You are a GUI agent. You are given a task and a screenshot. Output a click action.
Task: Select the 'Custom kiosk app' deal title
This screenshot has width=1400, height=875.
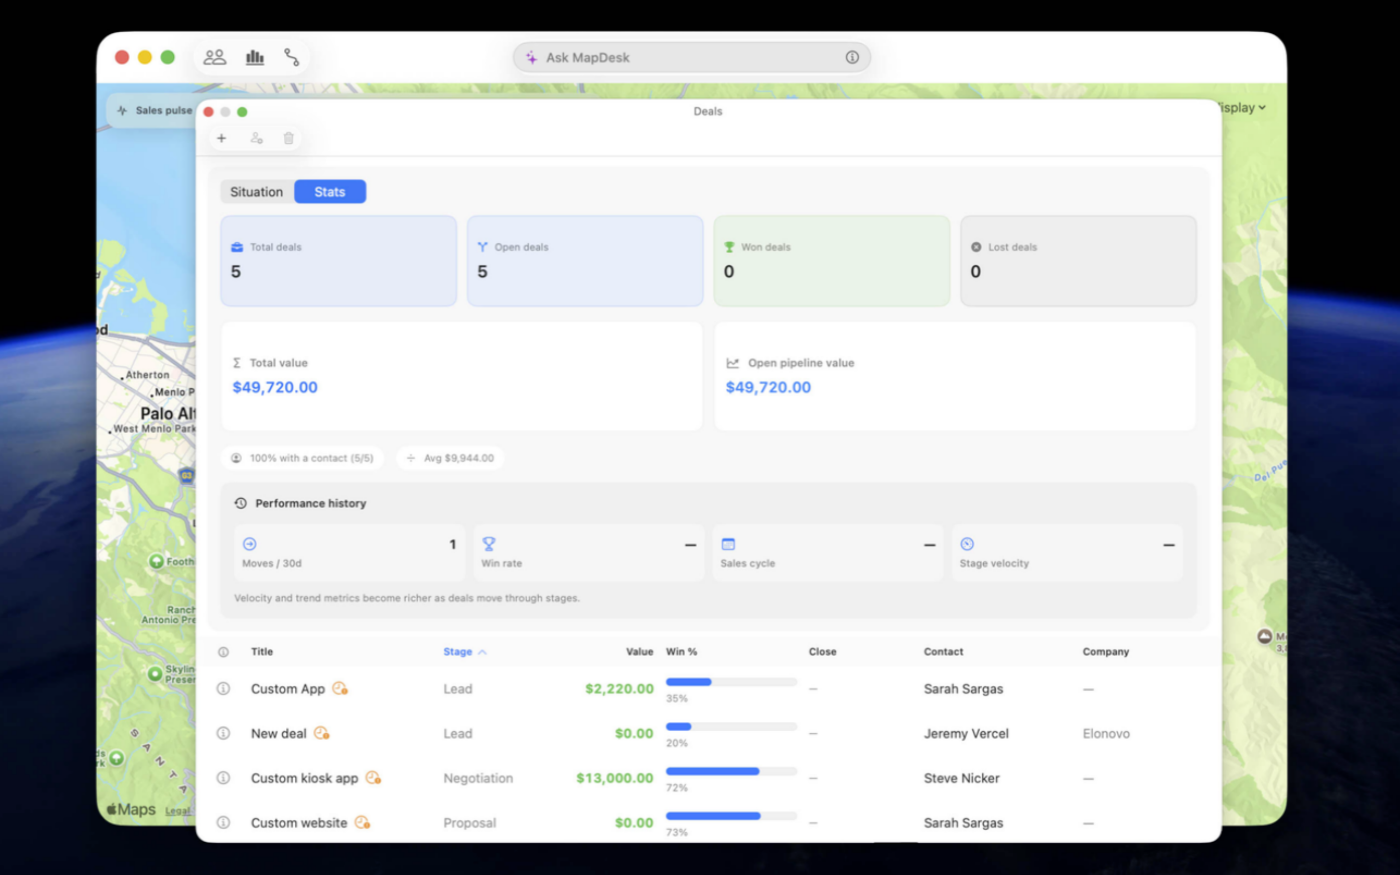tap(304, 778)
